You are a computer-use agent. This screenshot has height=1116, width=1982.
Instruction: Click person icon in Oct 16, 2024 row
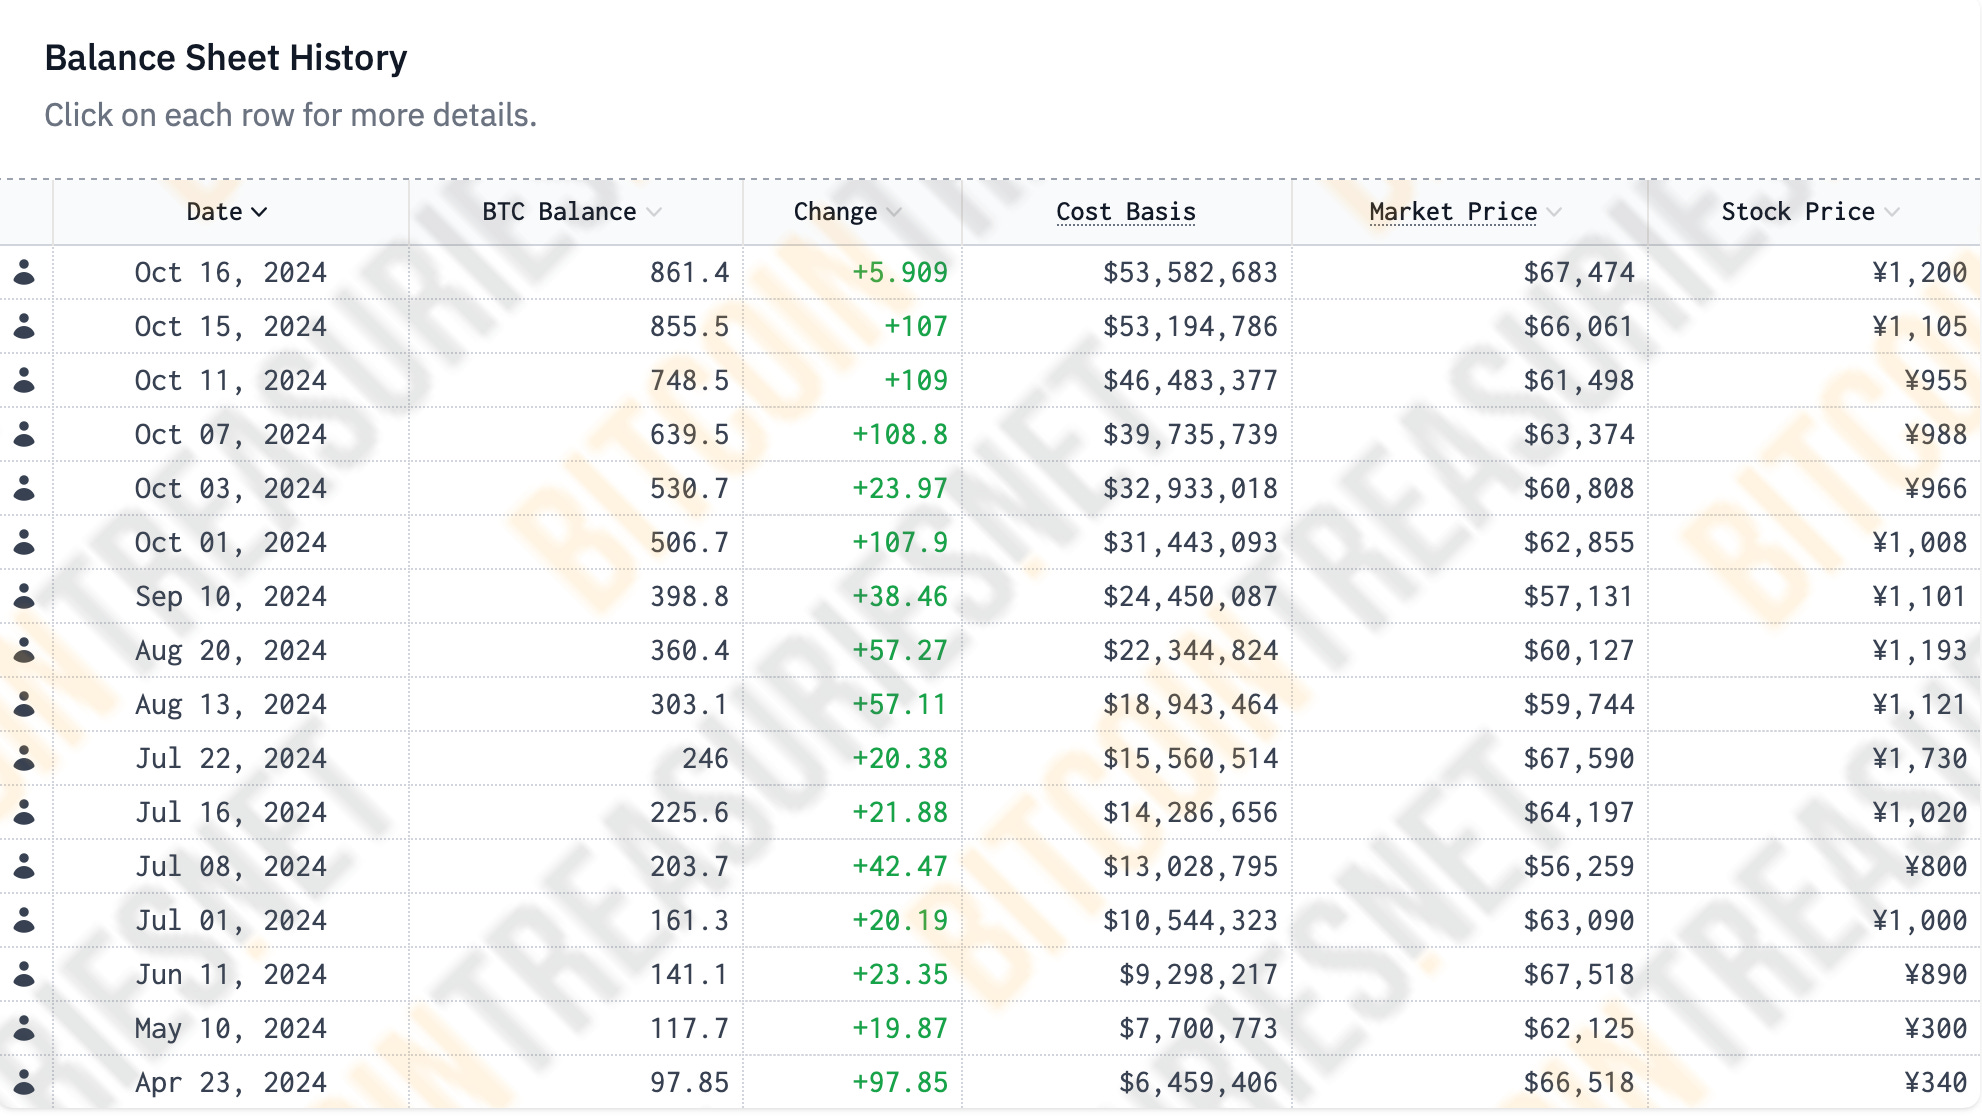click(25, 272)
